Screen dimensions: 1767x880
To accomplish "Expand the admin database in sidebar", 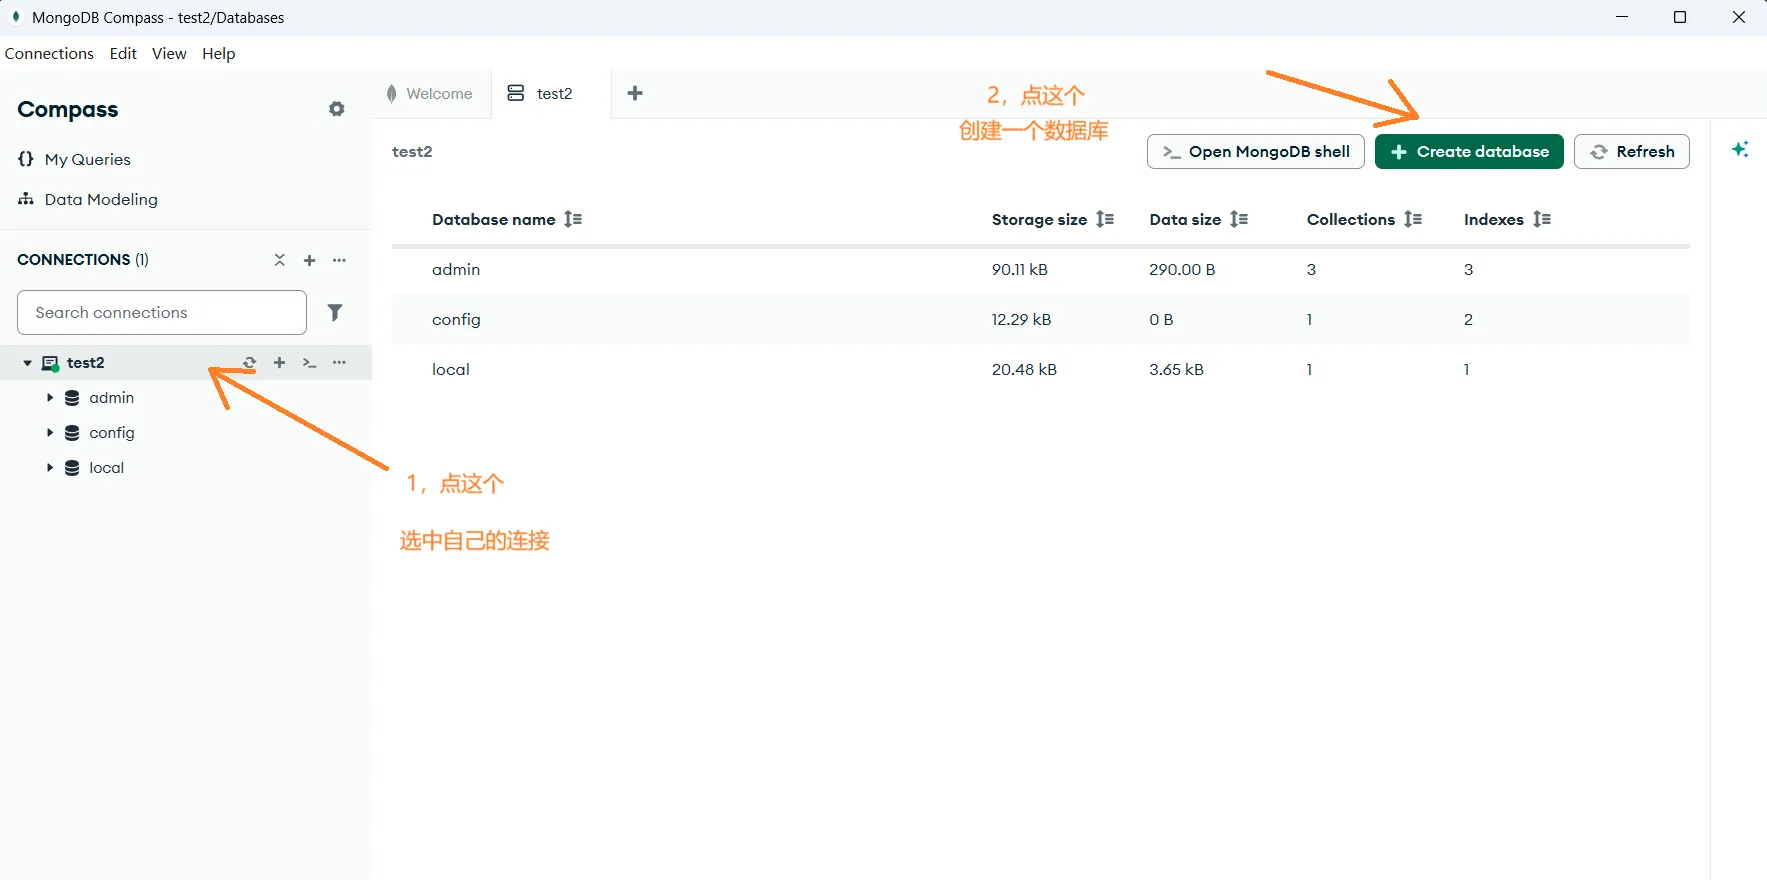I will tap(49, 398).
